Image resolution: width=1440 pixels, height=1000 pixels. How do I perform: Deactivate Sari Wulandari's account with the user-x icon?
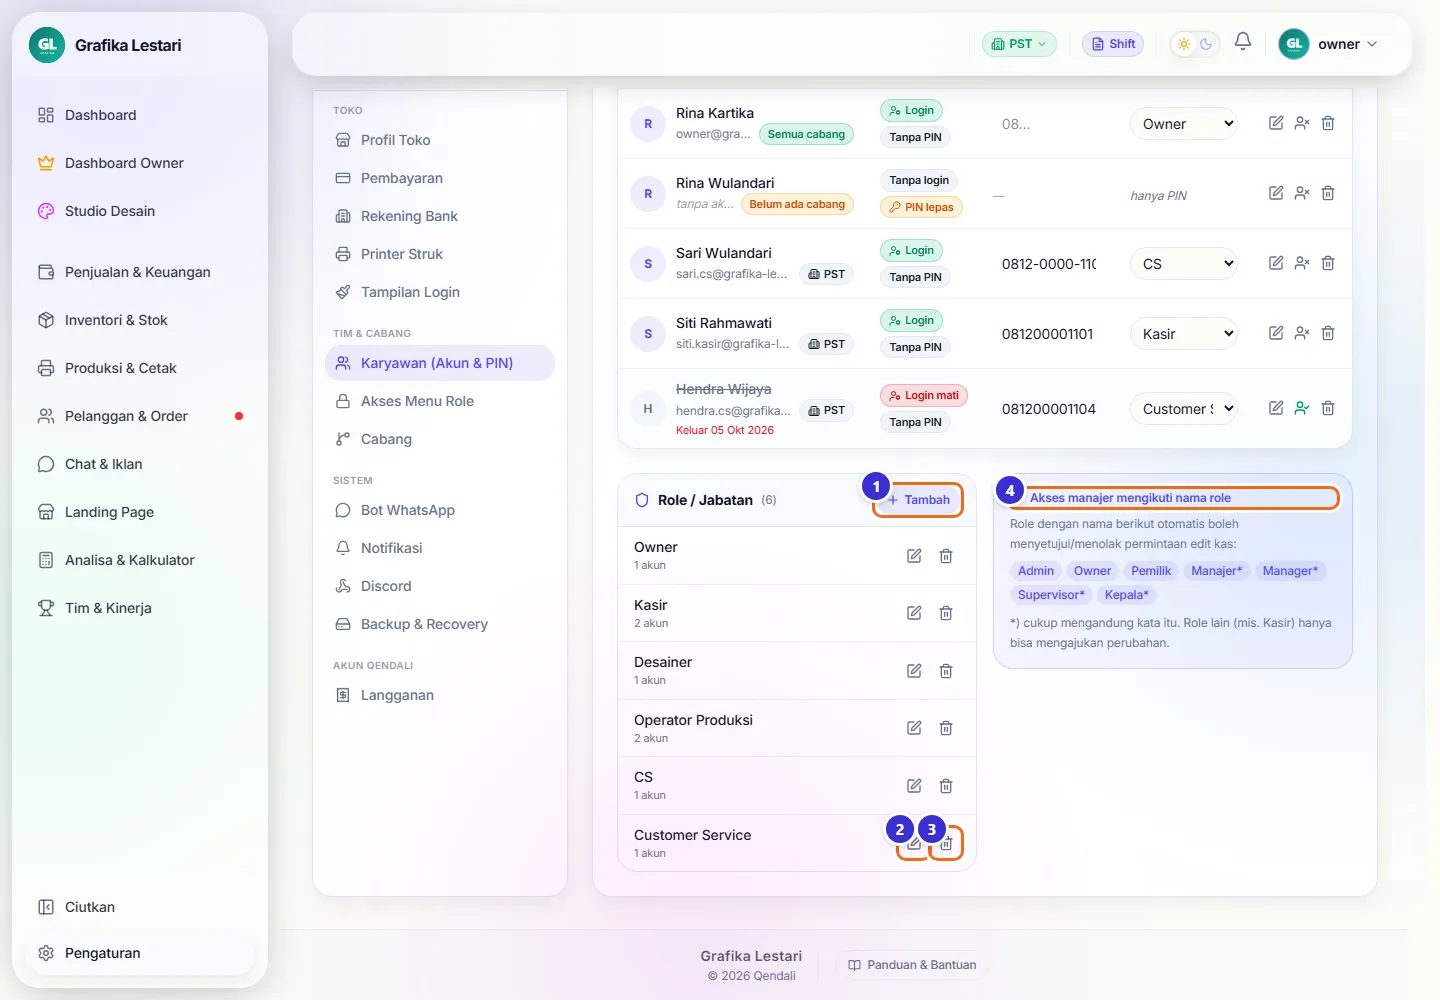coord(1302,263)
